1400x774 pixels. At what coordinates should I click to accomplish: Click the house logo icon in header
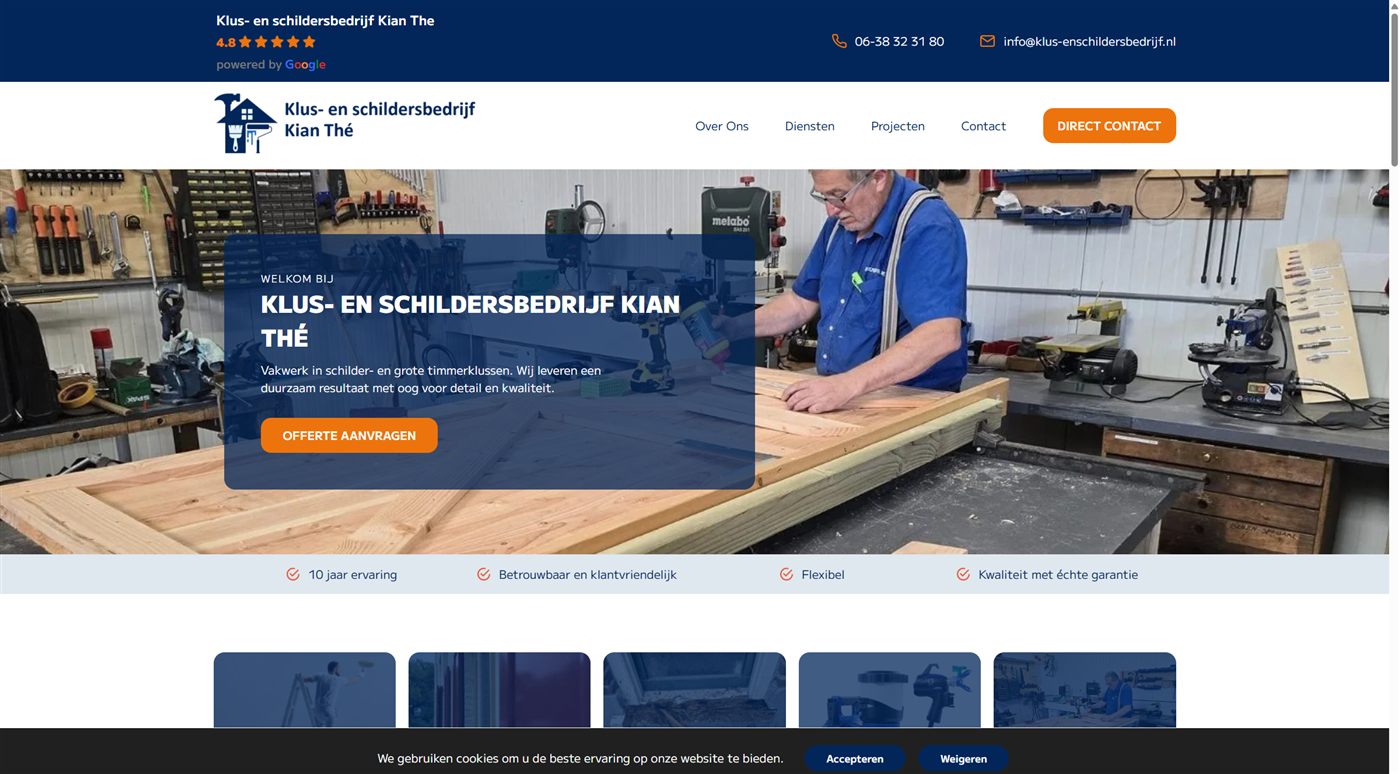[x=245, y=123]
